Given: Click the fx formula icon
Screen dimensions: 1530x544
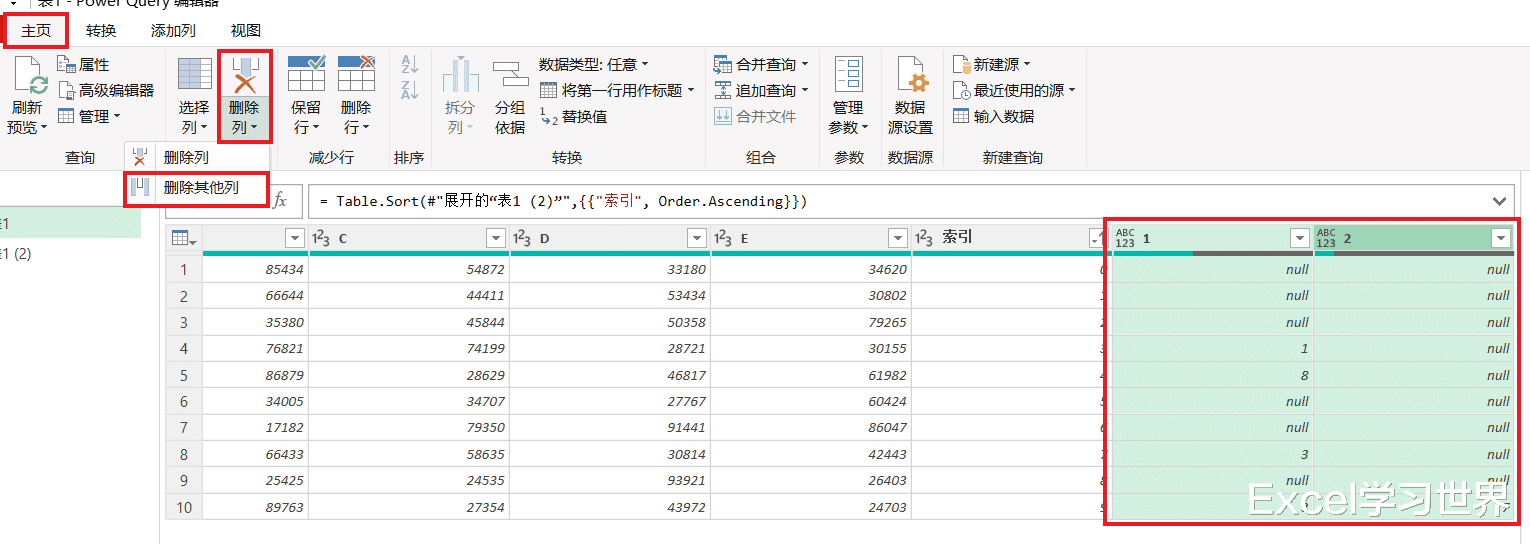Looking at the screenshot, I should pyautogui.click(x=280, y=201).
